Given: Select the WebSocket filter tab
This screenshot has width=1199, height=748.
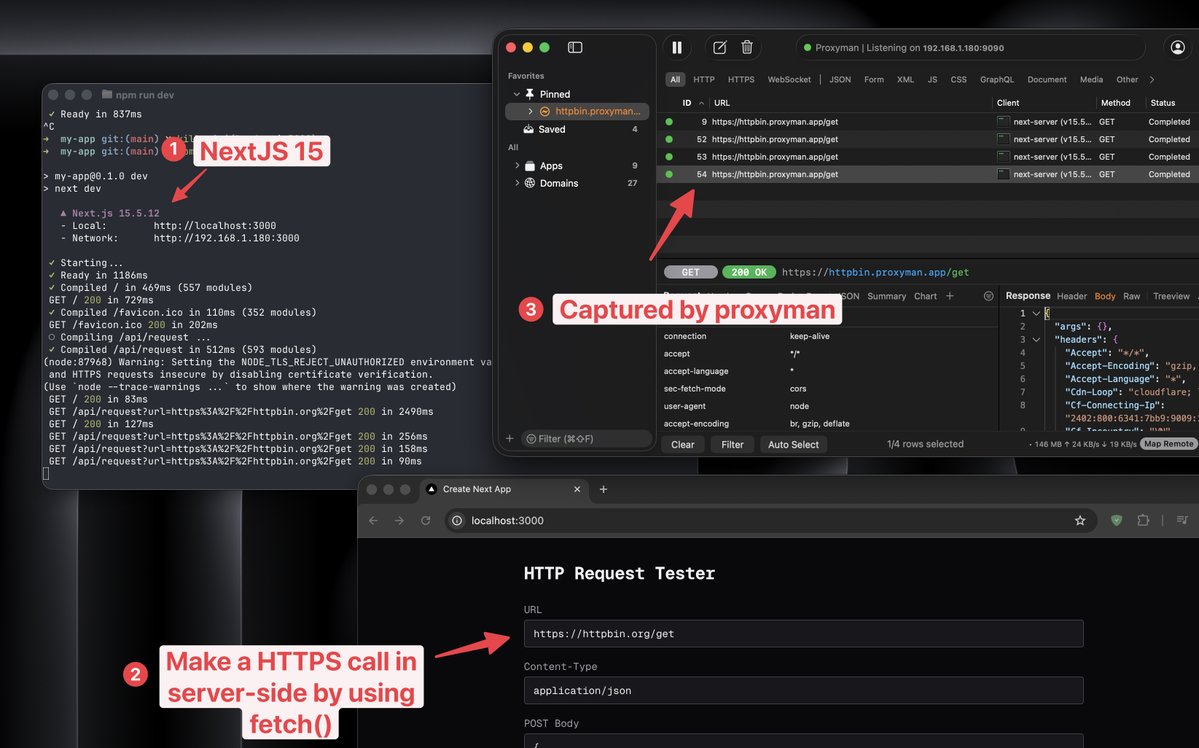Looking at the screenshot, I should coord(789,80).
